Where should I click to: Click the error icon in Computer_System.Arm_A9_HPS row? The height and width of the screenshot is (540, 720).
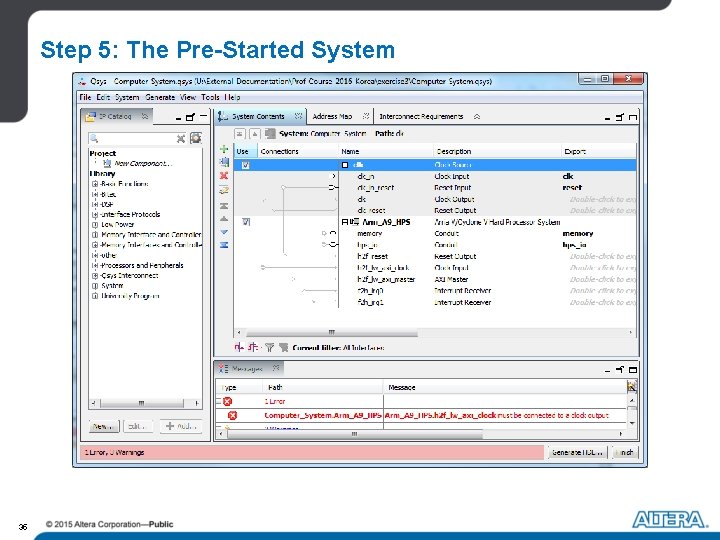232,415
